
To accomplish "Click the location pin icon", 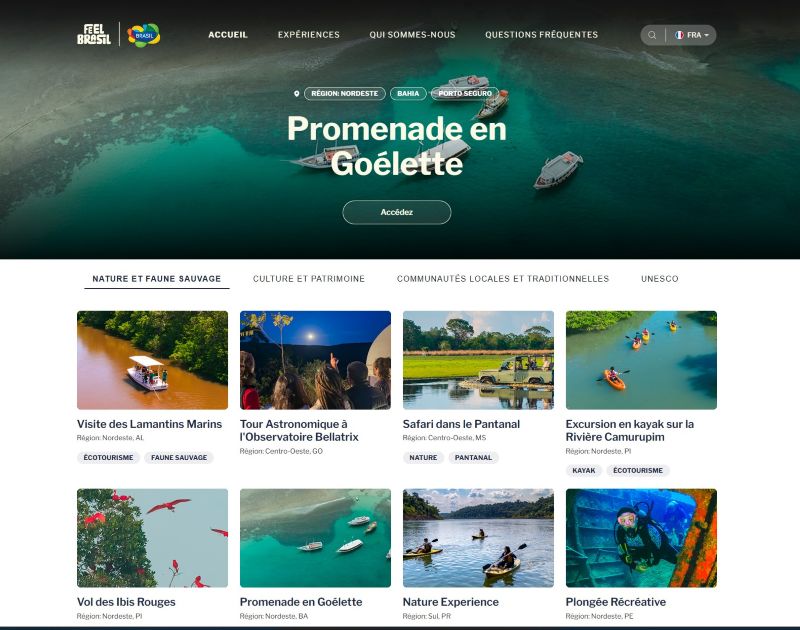I will (x=296, y=94).
